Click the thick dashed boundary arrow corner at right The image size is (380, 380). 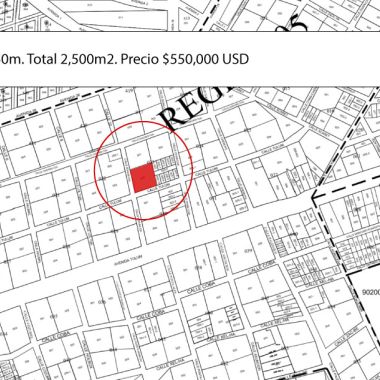pyautogui.click(x=315, y=197)
